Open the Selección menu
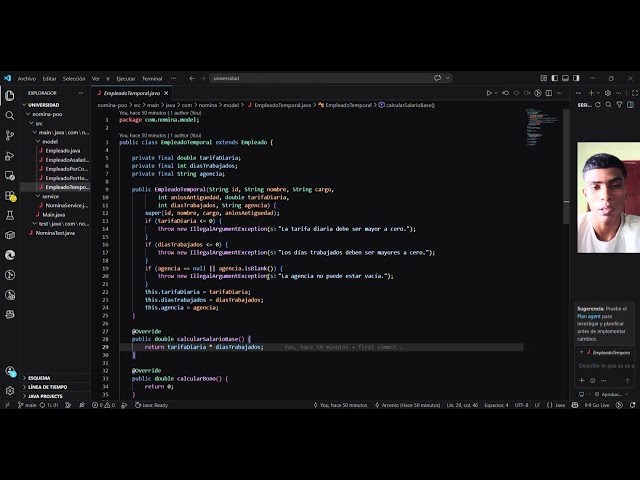Image resolution: width=640 pixels, height=480 pixels. [x=74, y=78]
